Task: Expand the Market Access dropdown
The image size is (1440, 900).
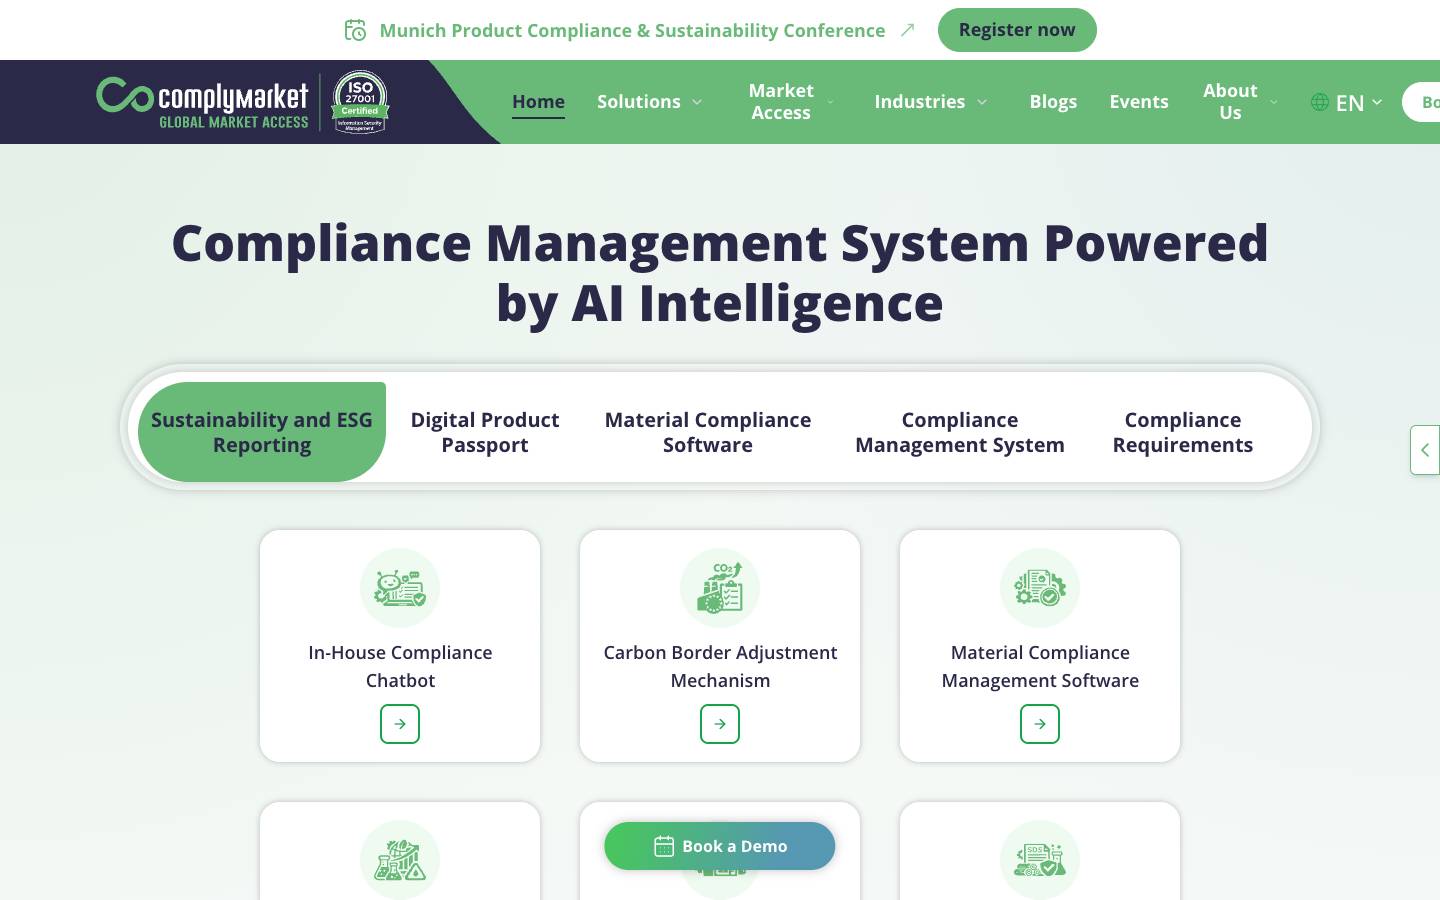Action: pos(790,102)
